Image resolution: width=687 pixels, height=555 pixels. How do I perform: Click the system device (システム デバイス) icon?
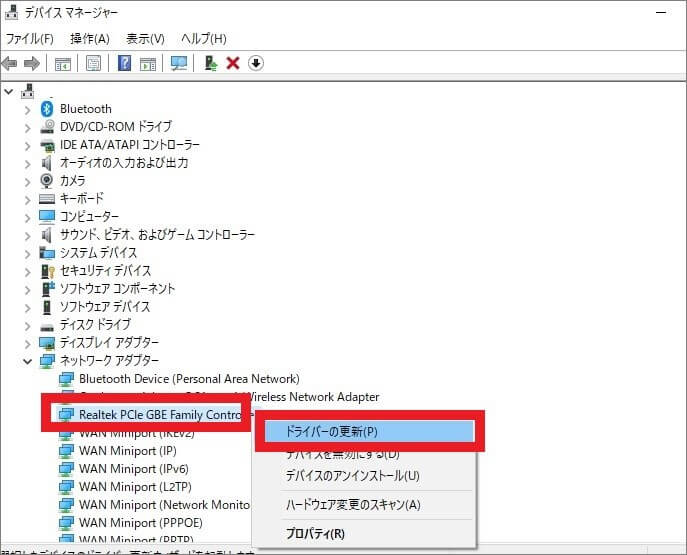point(47,253)
